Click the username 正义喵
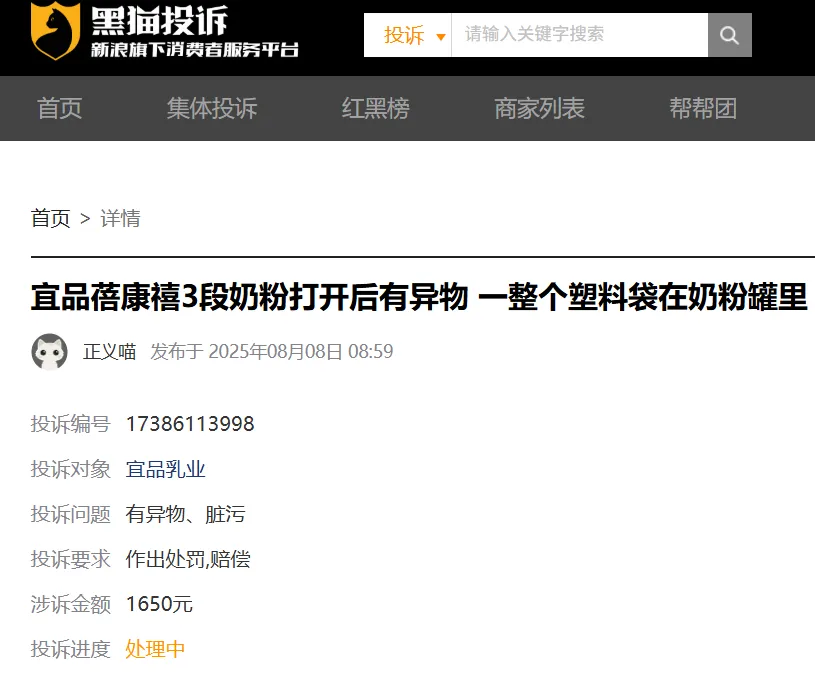815x689 pixels. point(109,352)
